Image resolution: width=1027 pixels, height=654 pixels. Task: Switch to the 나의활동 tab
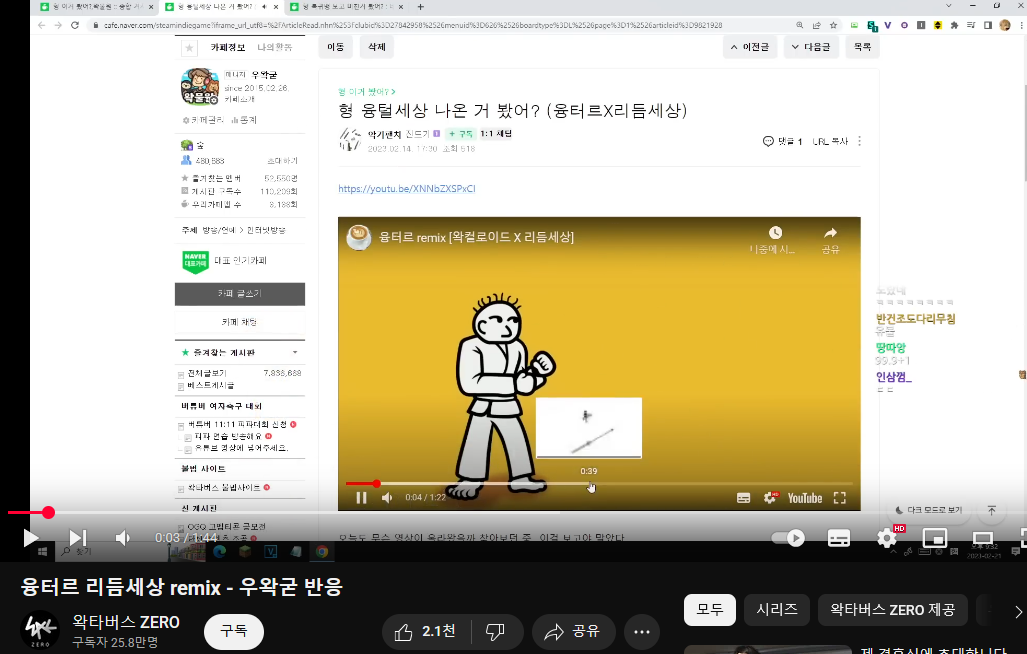click(x=275, y=47)
